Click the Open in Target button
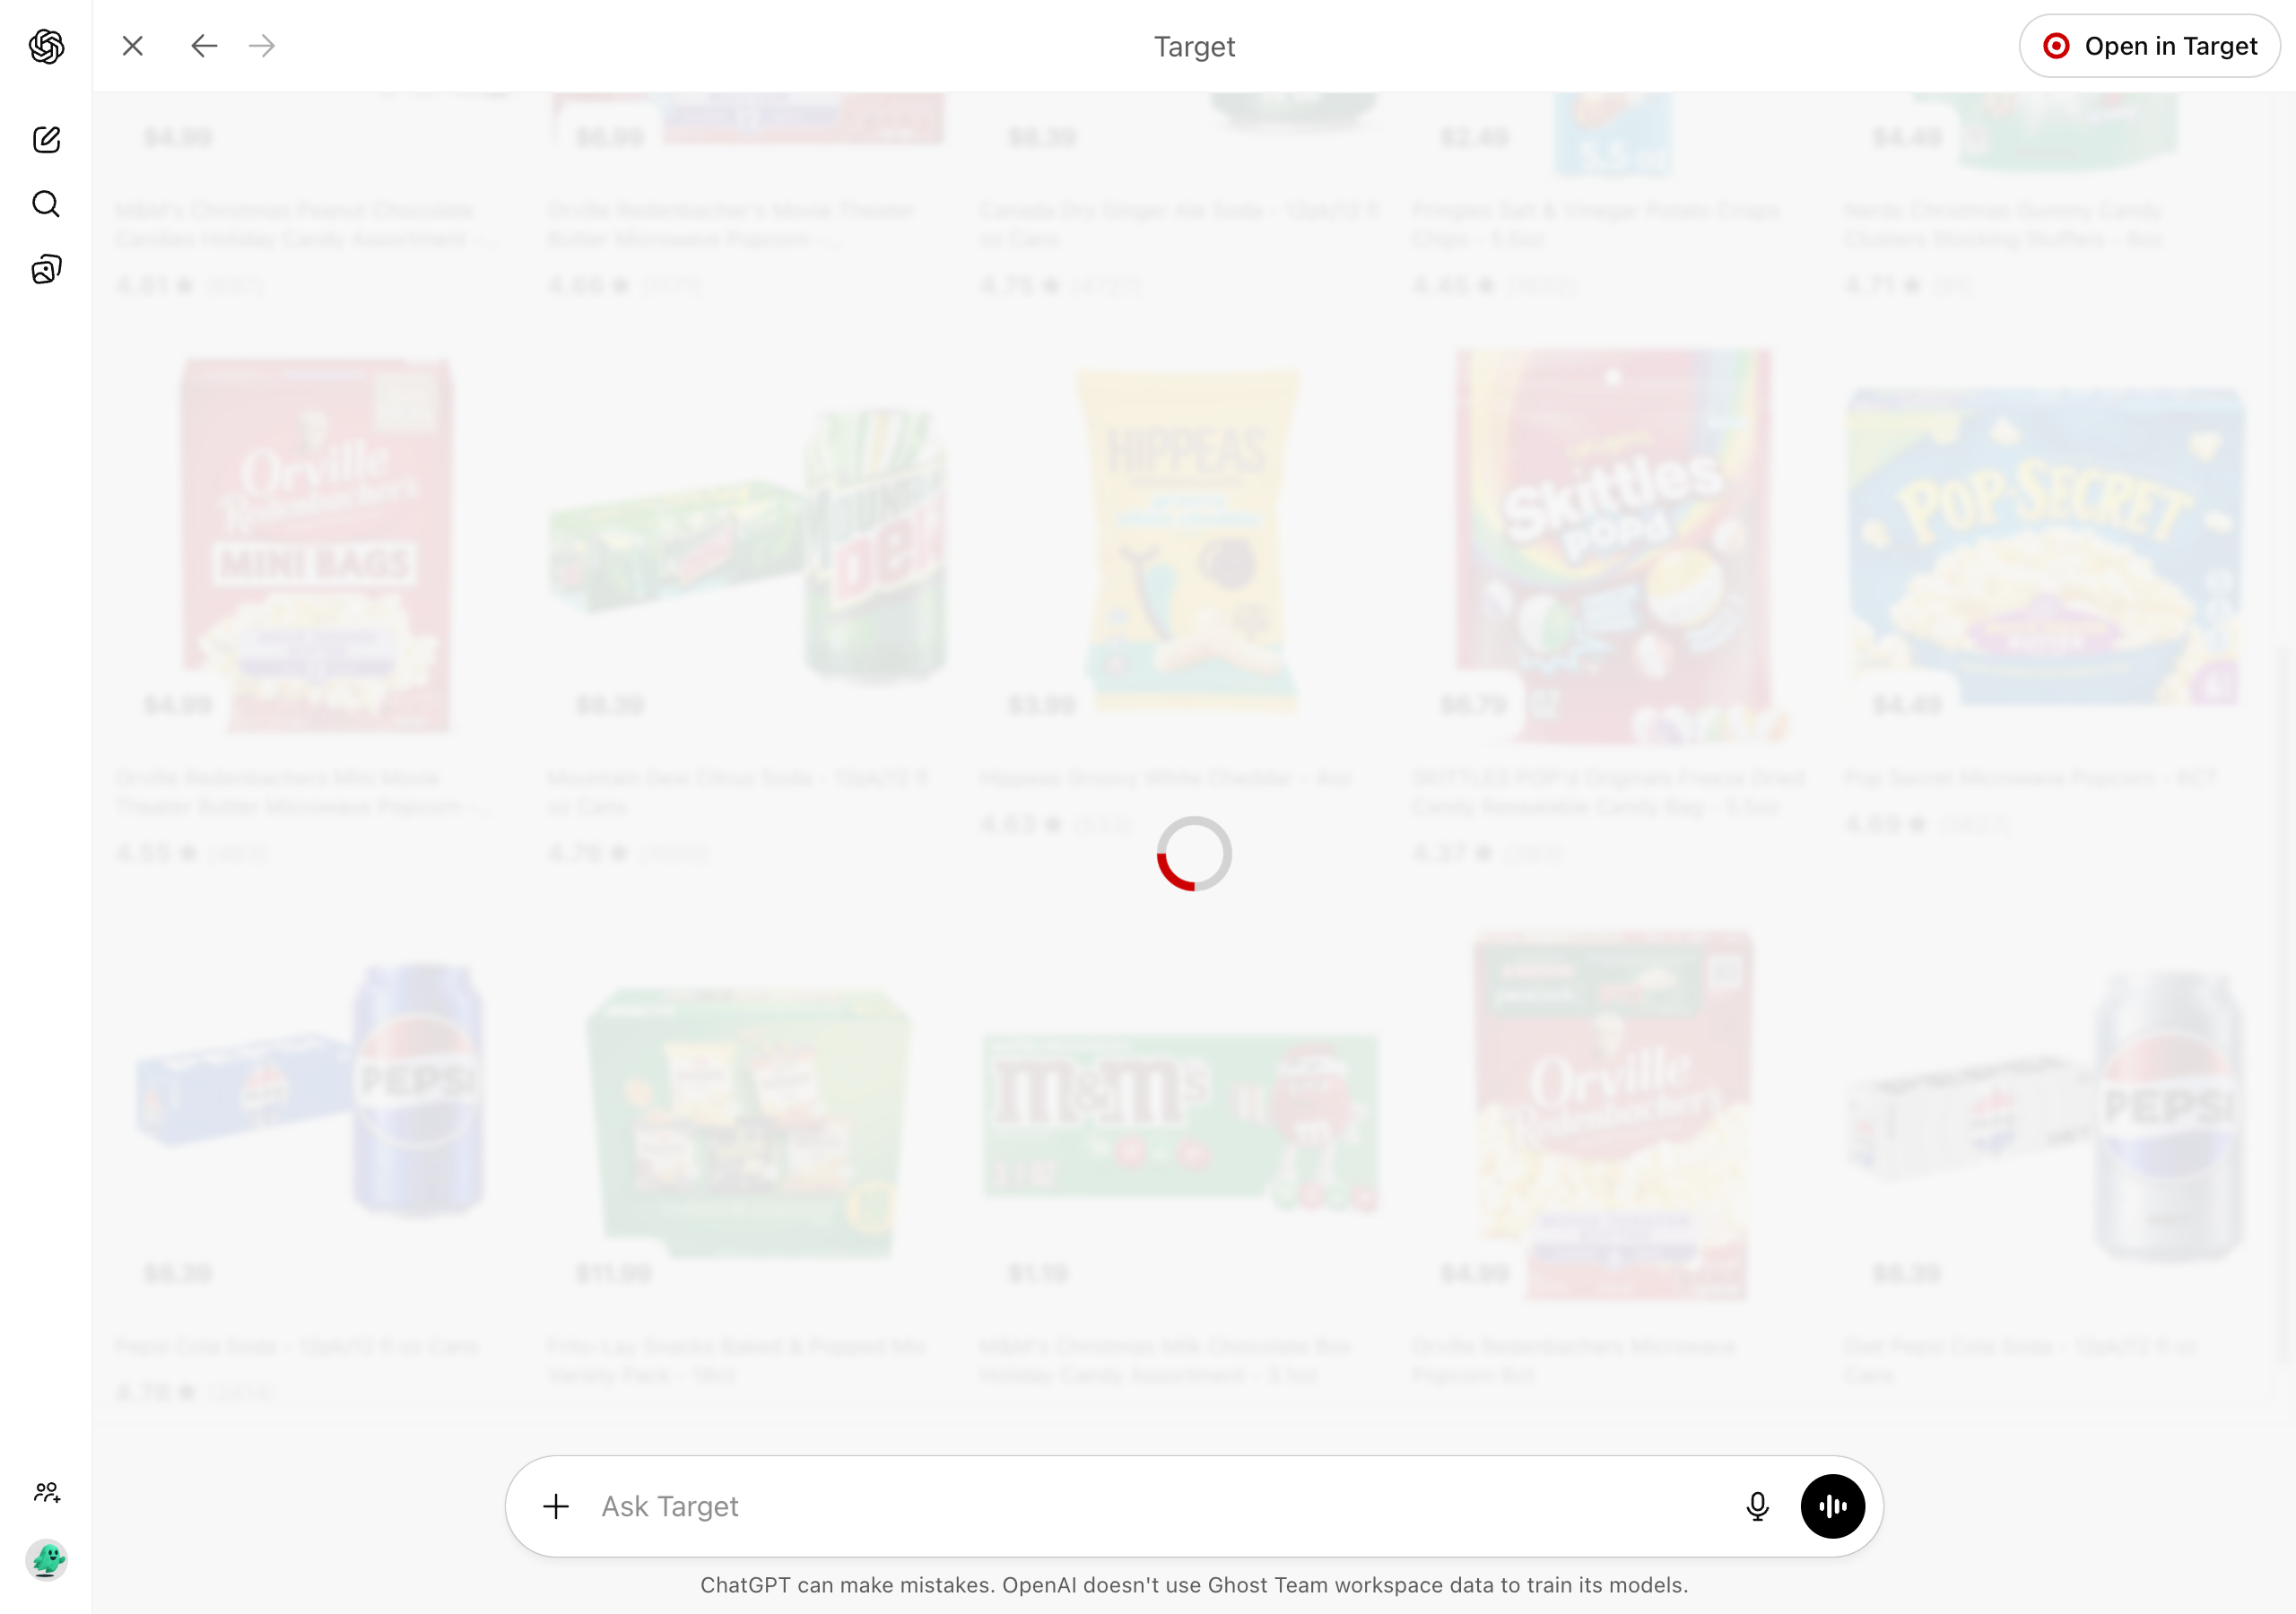The height and width of the screenshot is (1614, 2296). 2149,46
